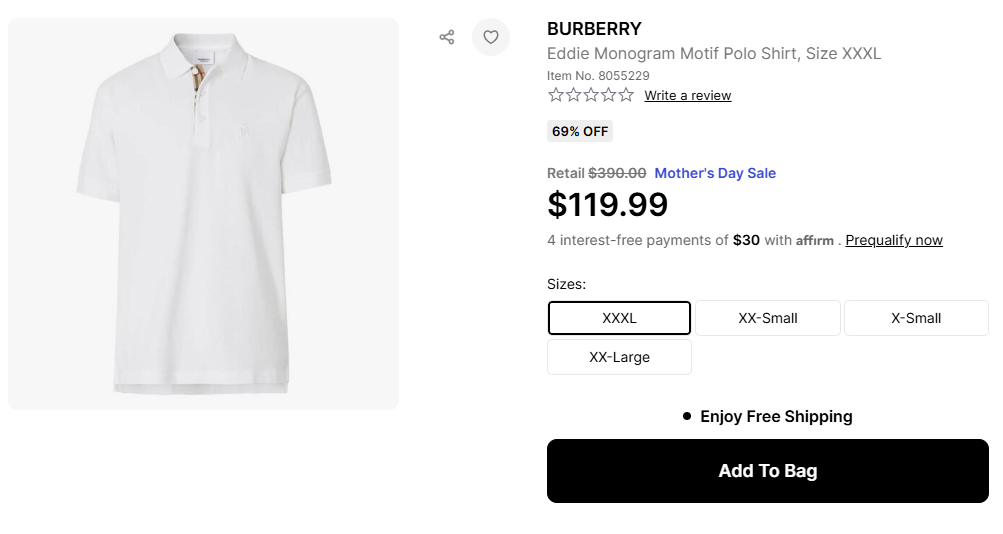1003x534 pixels.
Task: Select the XXXL size option
Action: [x=619, y=318]
